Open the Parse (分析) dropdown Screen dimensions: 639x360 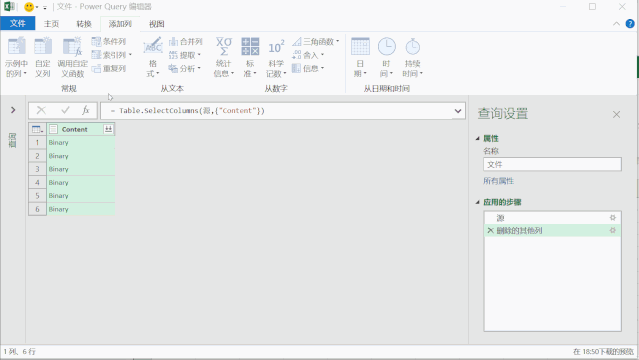click(x=185, y=68)
